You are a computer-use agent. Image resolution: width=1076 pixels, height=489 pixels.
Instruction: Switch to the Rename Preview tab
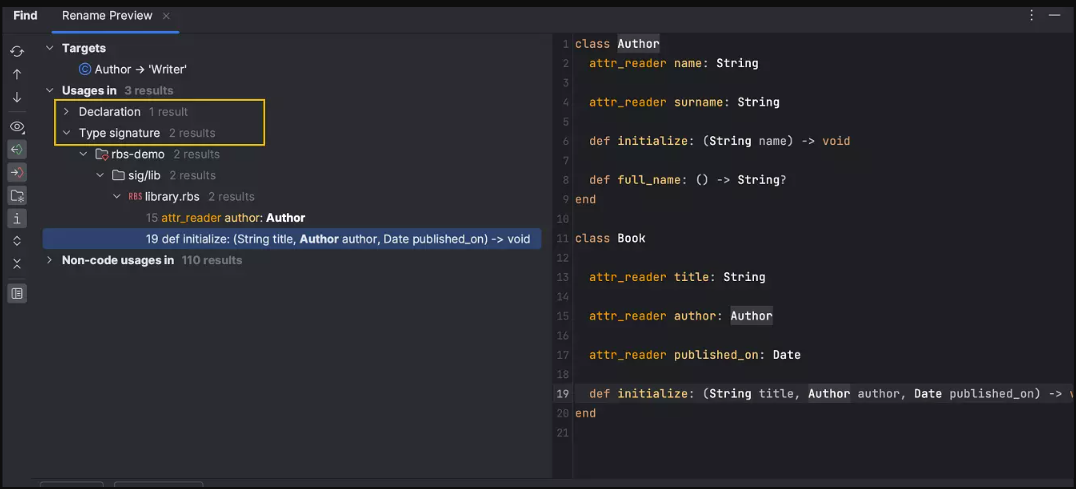(x=107, y=16)
